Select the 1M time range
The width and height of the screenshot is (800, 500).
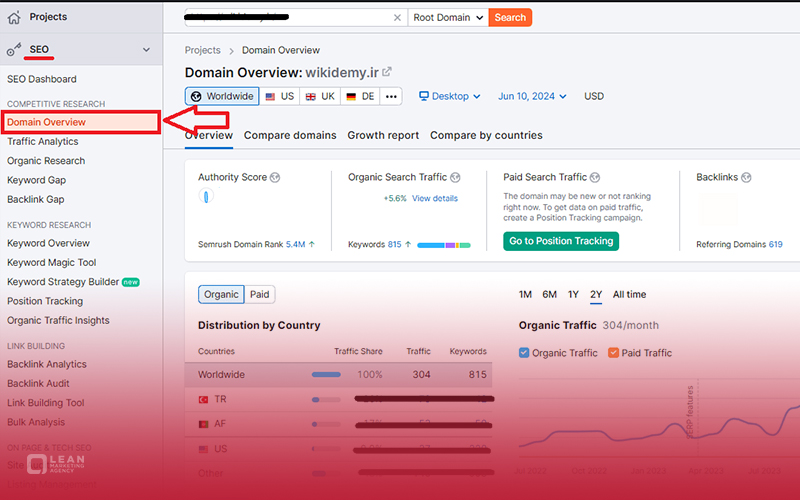(525, 294)
